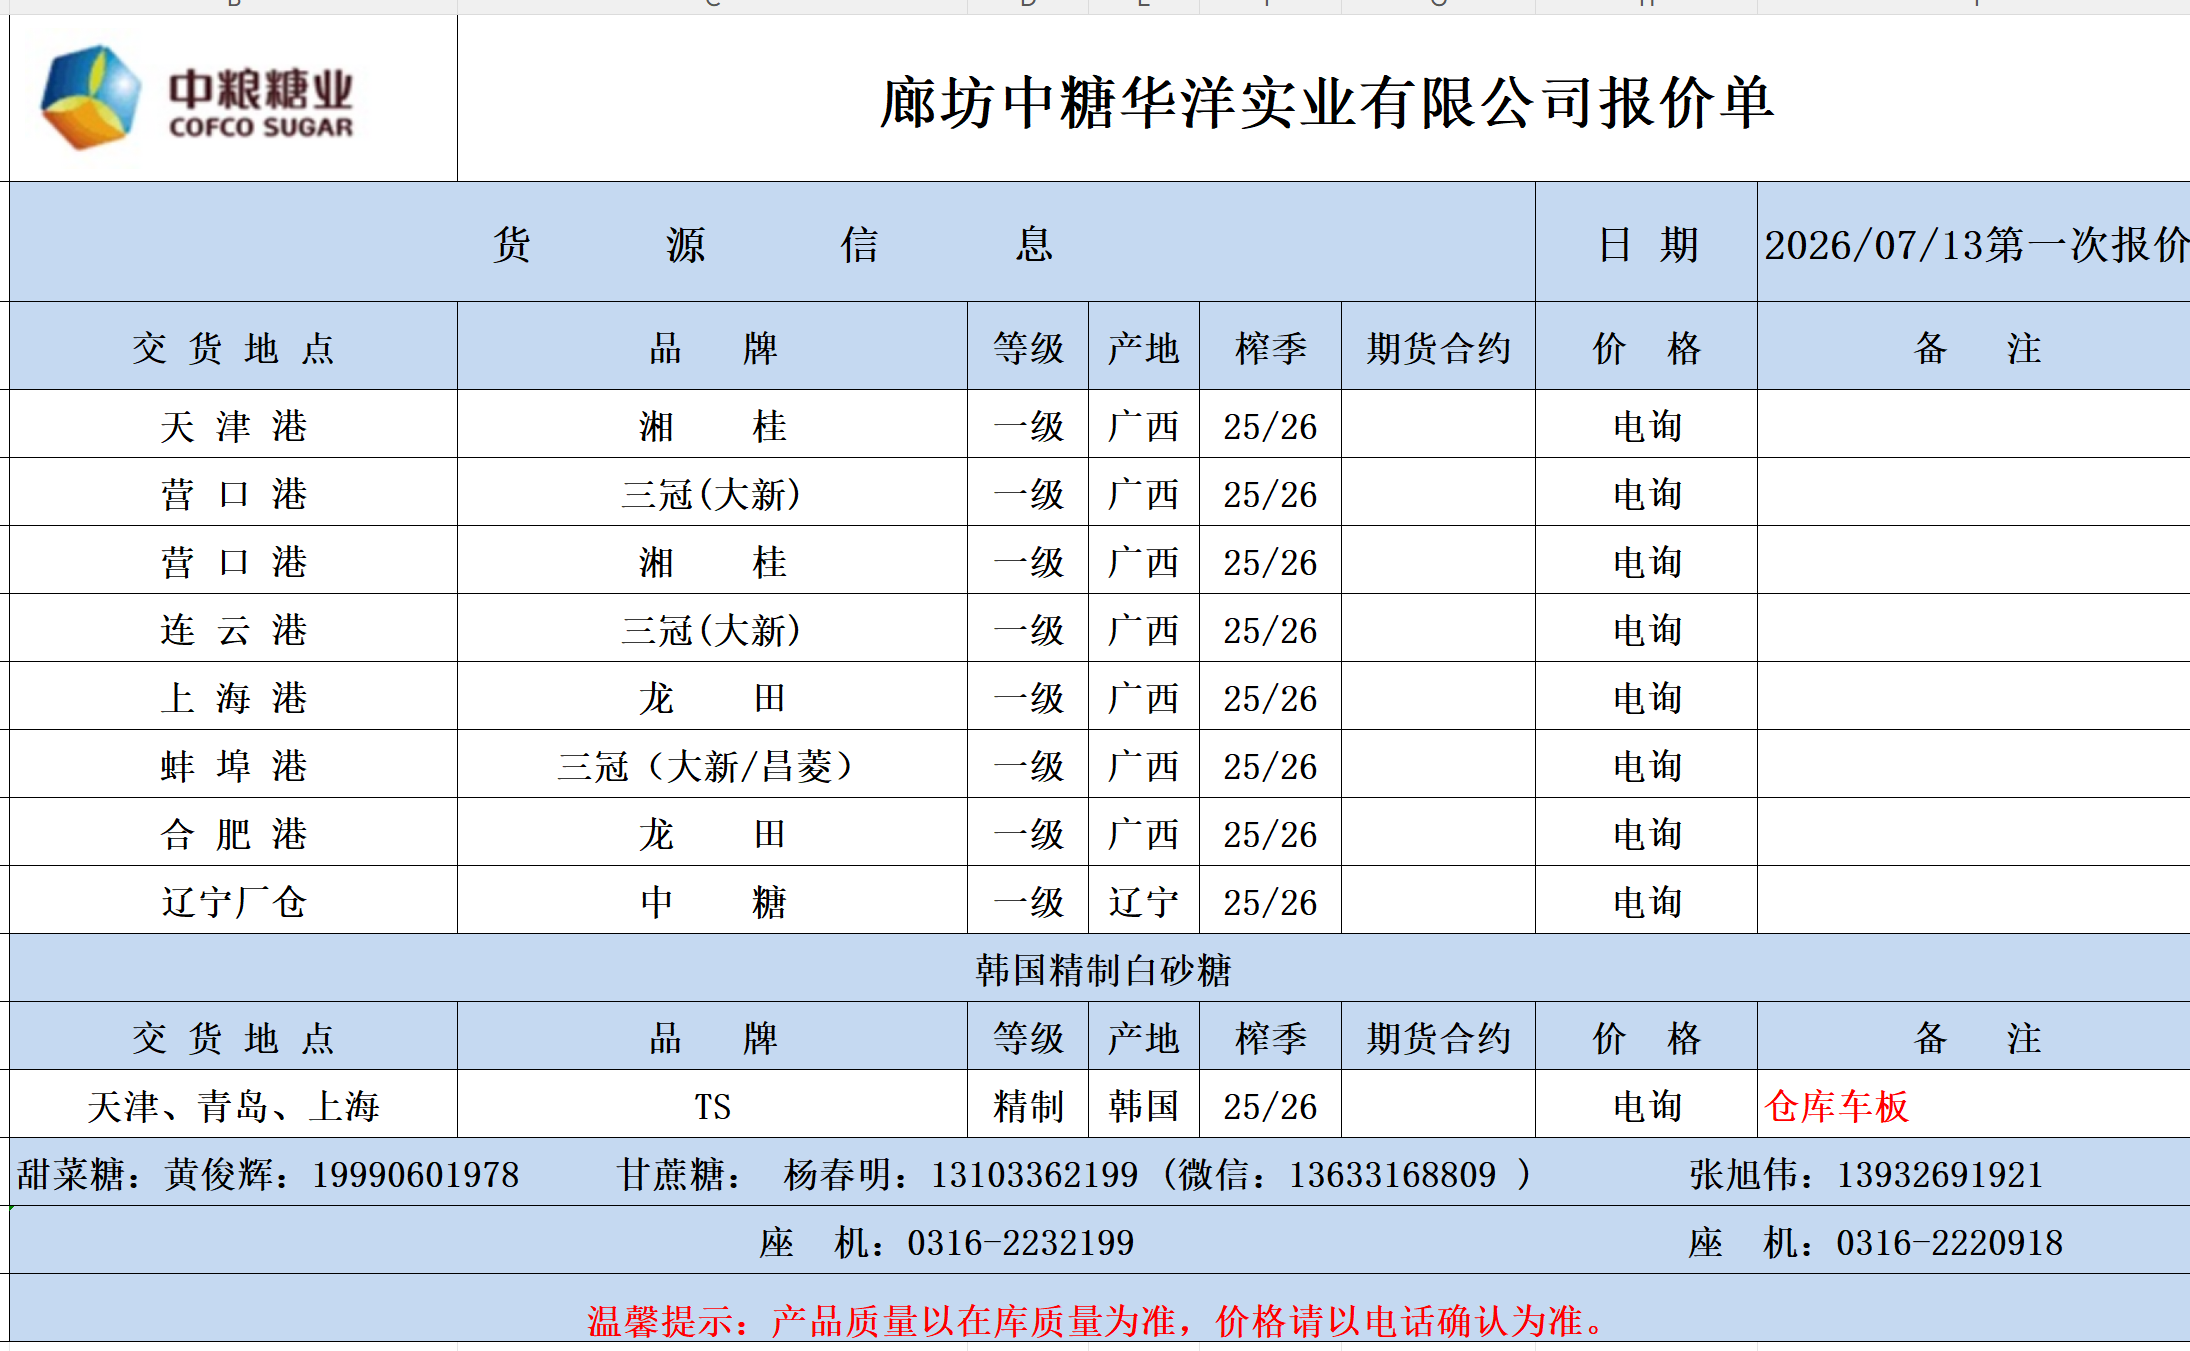This screenshot has height=1351, width=2190.
Task: Select the 三冠（大新/昌菱） brand cell
Action: 712,765
